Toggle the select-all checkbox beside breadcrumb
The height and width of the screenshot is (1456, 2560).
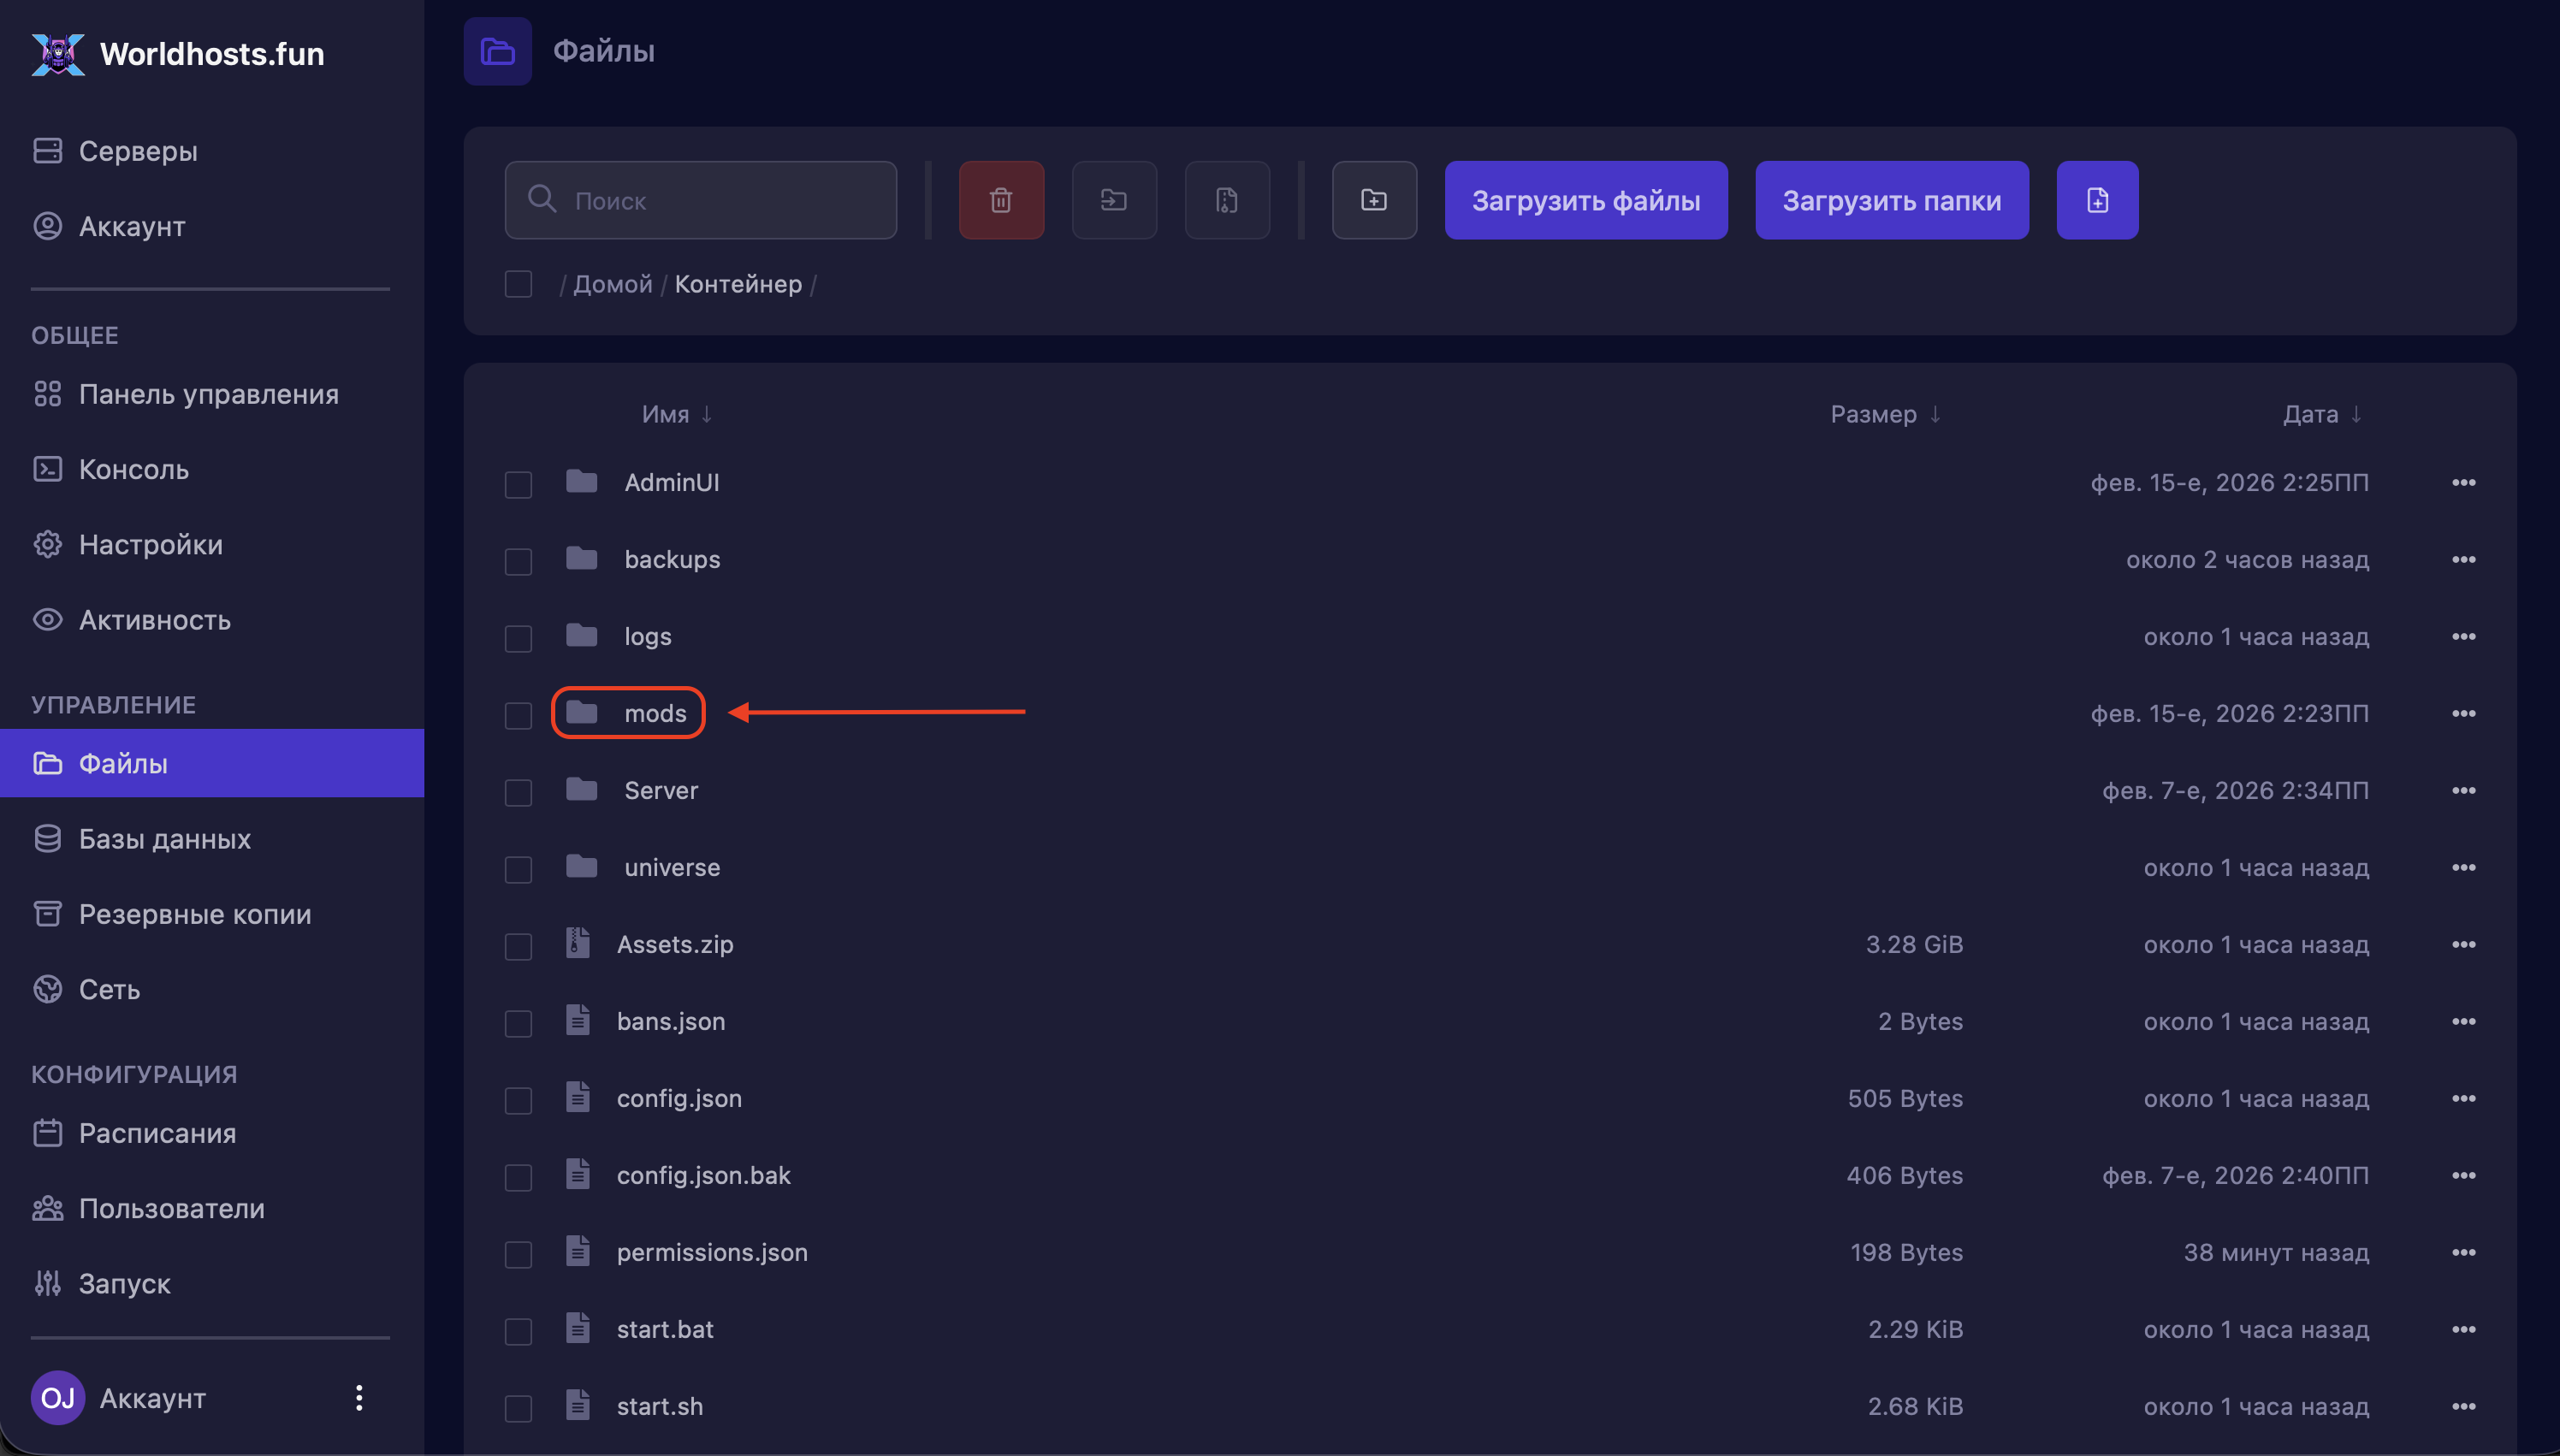coord(518,284)
